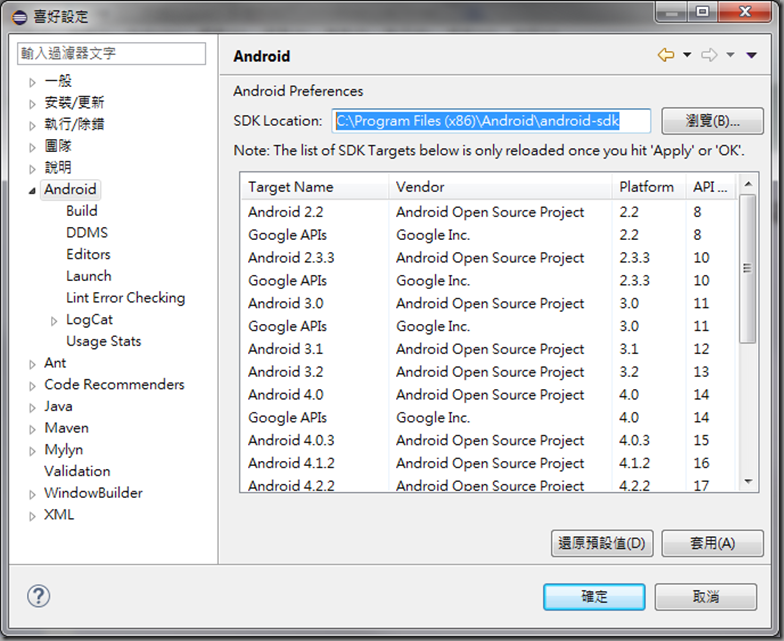Click the forward navigation arrow icon
Viewport: 784px width, 641px height.
click(709, 54)
